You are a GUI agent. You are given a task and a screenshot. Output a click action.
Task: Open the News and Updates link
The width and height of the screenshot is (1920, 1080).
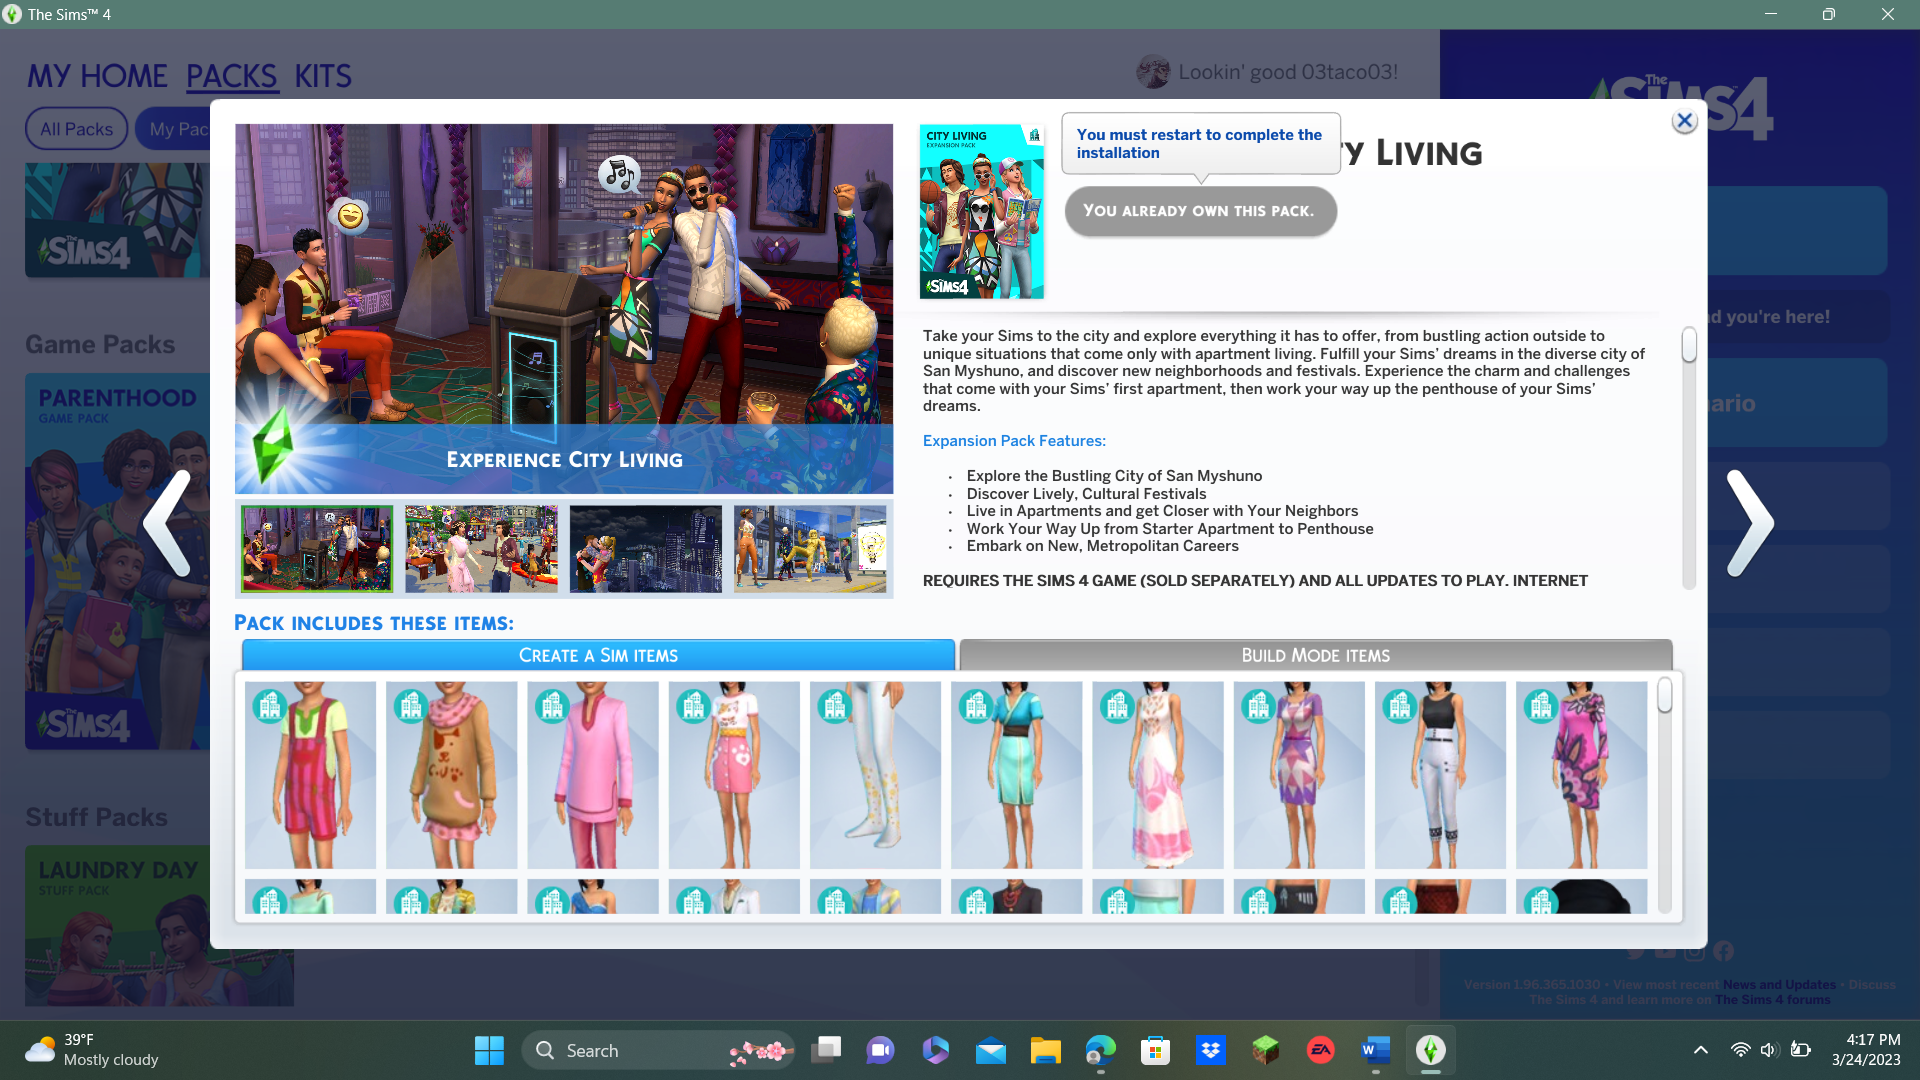point(1779,985)
